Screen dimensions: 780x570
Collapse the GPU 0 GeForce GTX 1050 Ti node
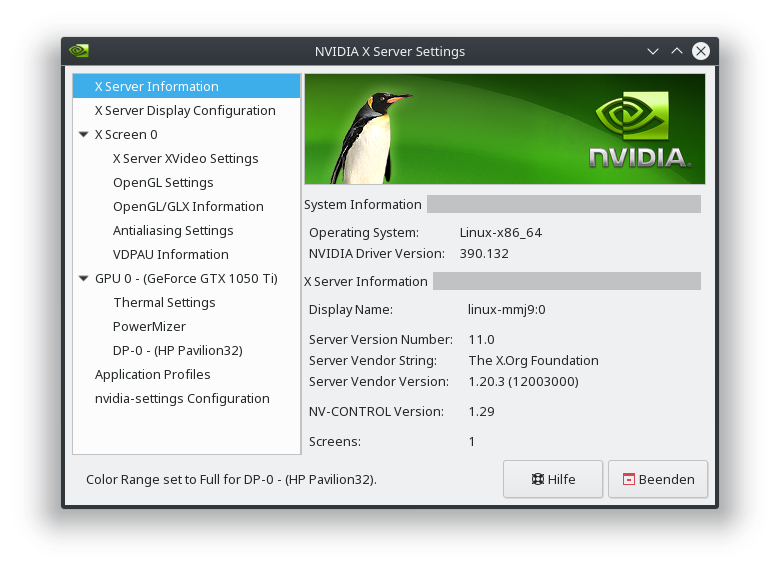84,279
